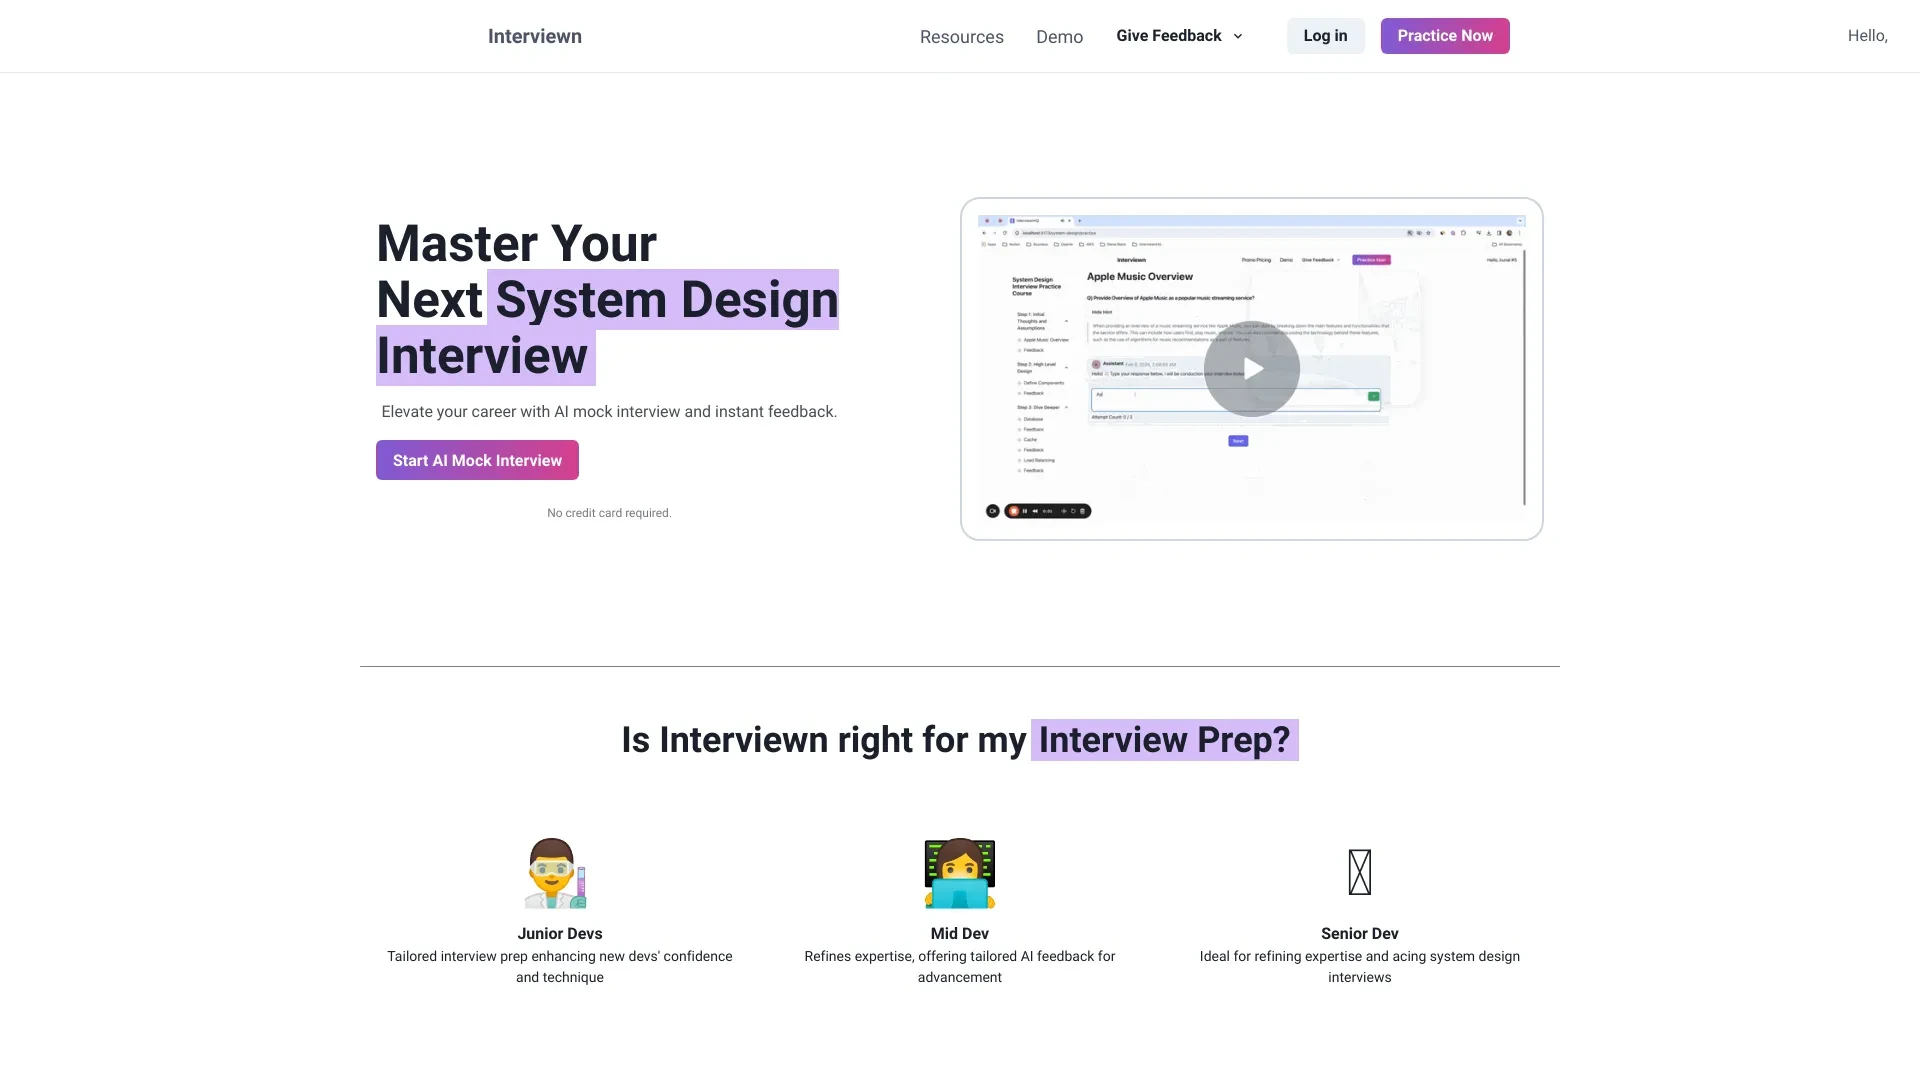Click the Interviewn logo text
The width and height of the screenshot is (1920, 1080).
tap(535, 36)
